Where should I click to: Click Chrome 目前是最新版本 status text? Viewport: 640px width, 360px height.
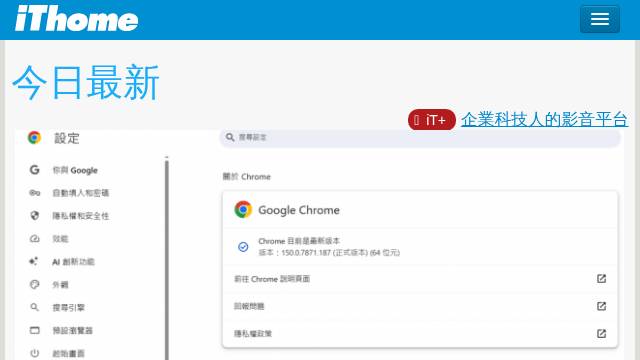[299, 241]
